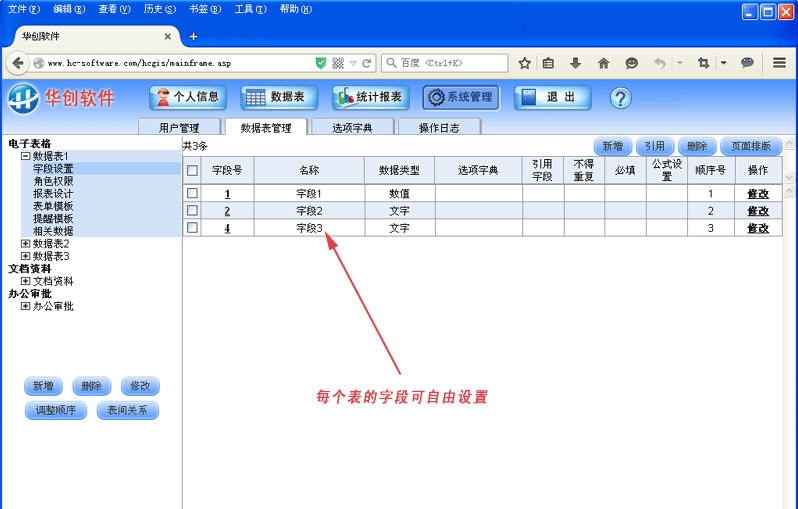The image size is (798, 509).
Task: Click the green shield security icon
Action: pyautogui.click(x=321, y=63)
